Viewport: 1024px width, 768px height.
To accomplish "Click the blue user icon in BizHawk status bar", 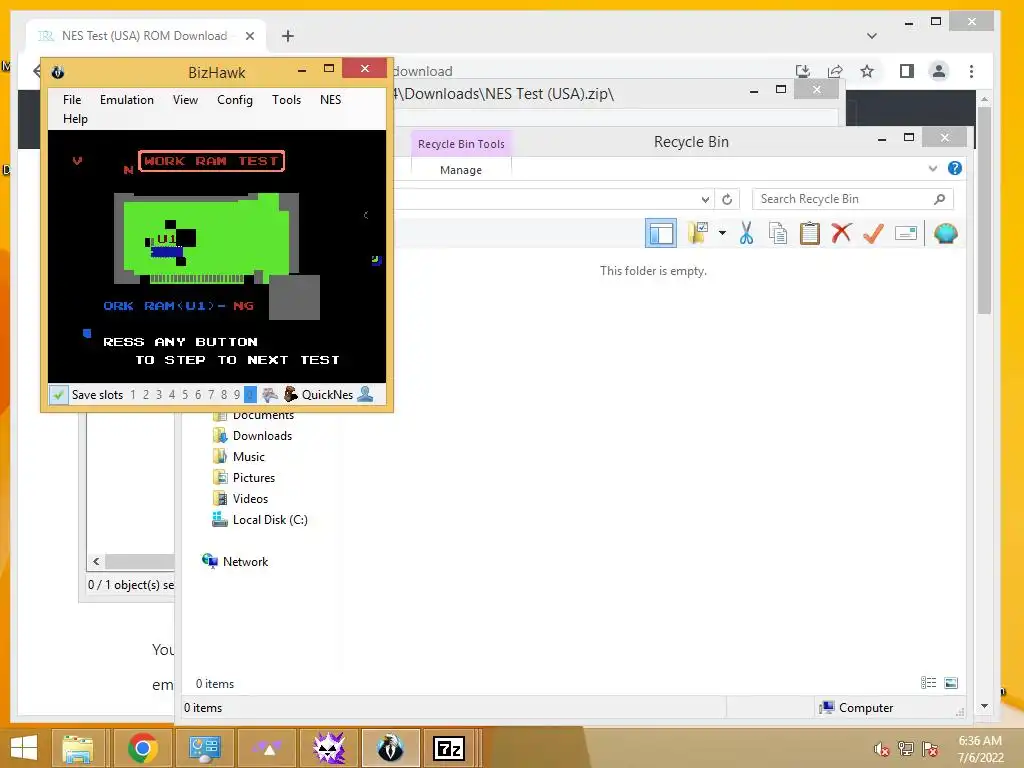I will 366,394.
